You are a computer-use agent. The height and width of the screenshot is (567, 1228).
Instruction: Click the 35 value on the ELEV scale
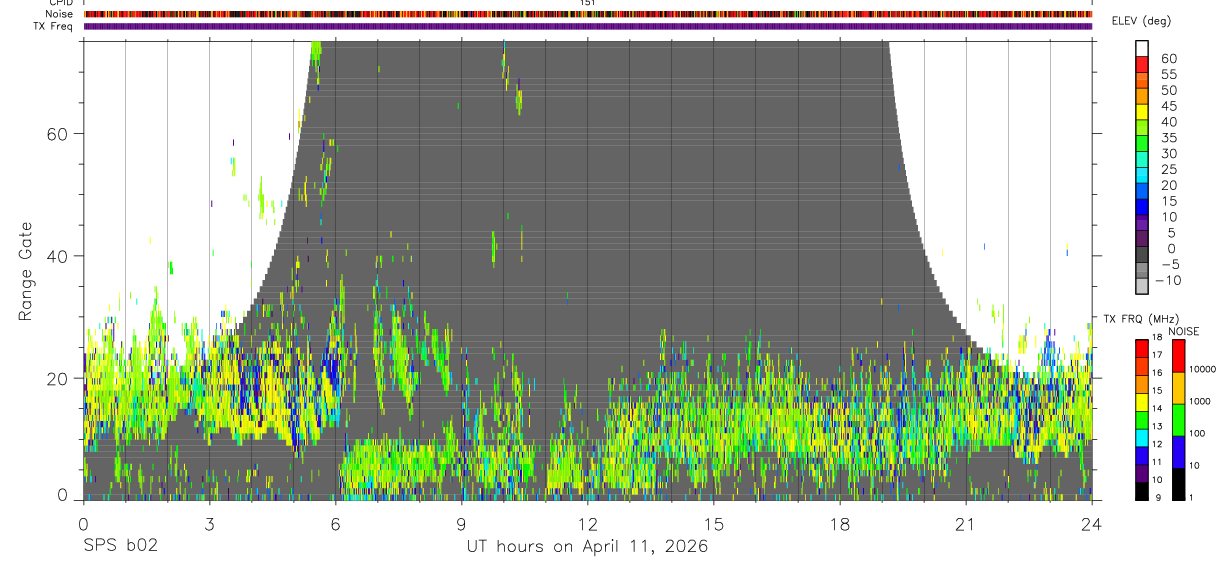[x=1168, y=138]
